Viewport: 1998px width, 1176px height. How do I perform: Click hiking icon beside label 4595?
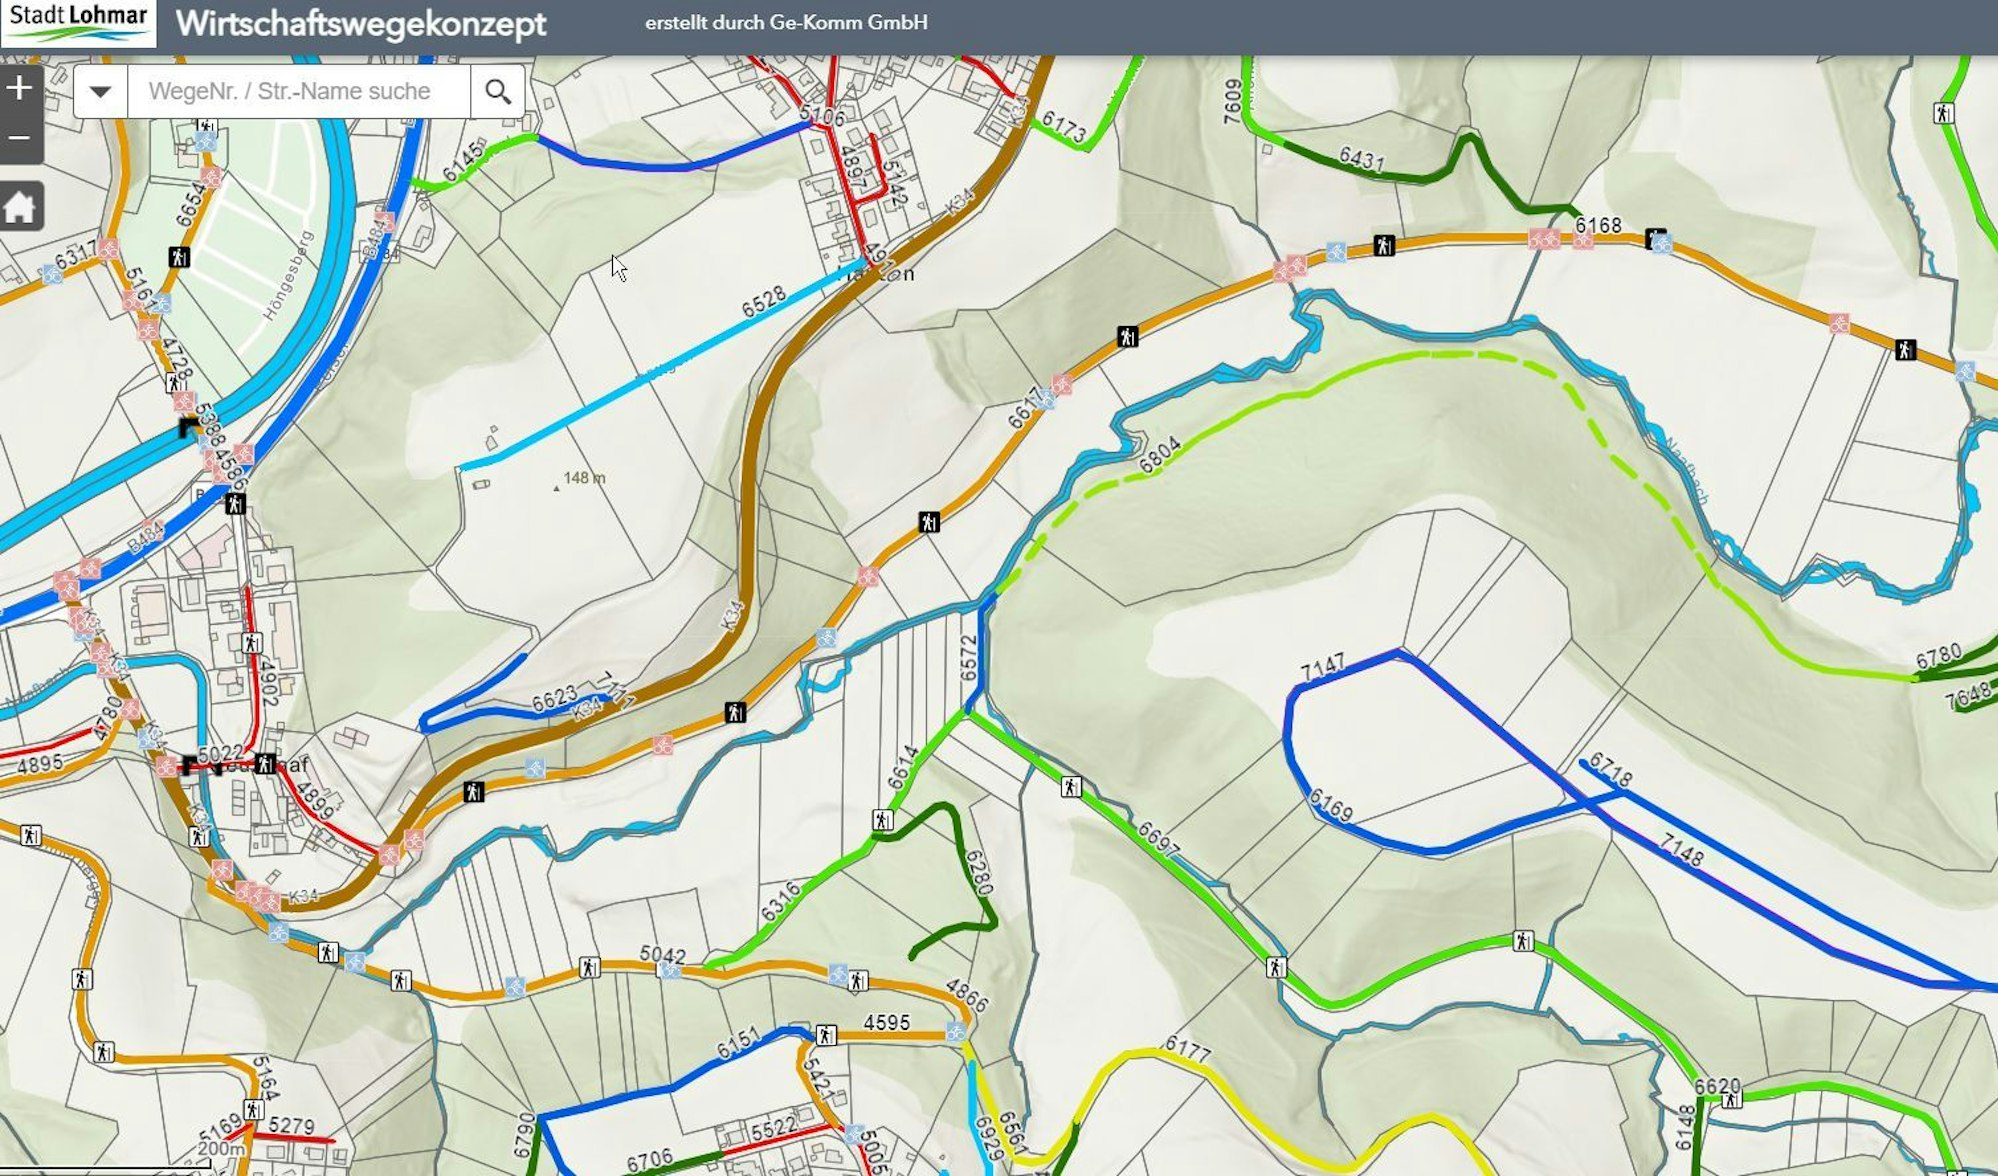tap(826, 1034)
